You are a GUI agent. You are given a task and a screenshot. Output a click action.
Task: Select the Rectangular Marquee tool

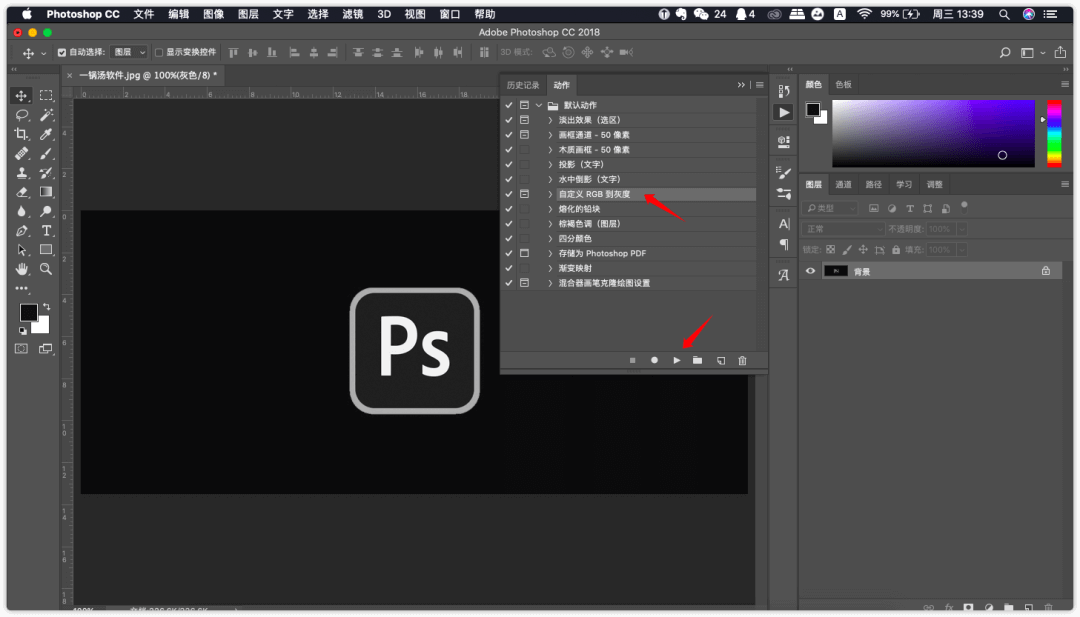(x=46, y=96)
